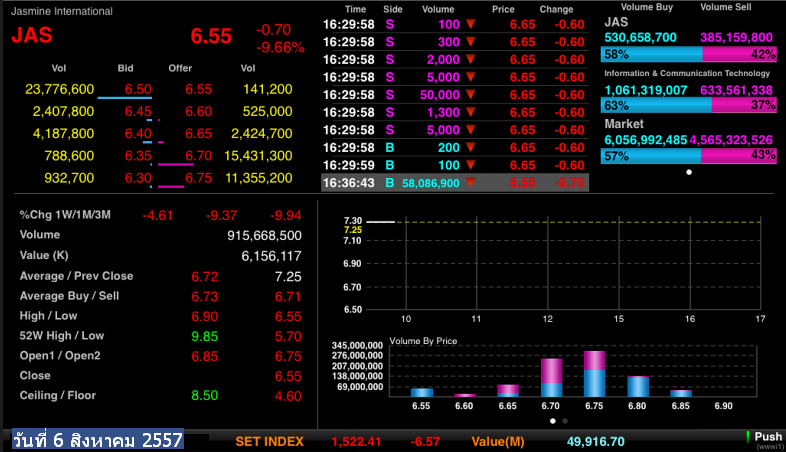Screen dimensions: 786x452
Task: Click the offer volume 141,200
Action: (268, 89)
